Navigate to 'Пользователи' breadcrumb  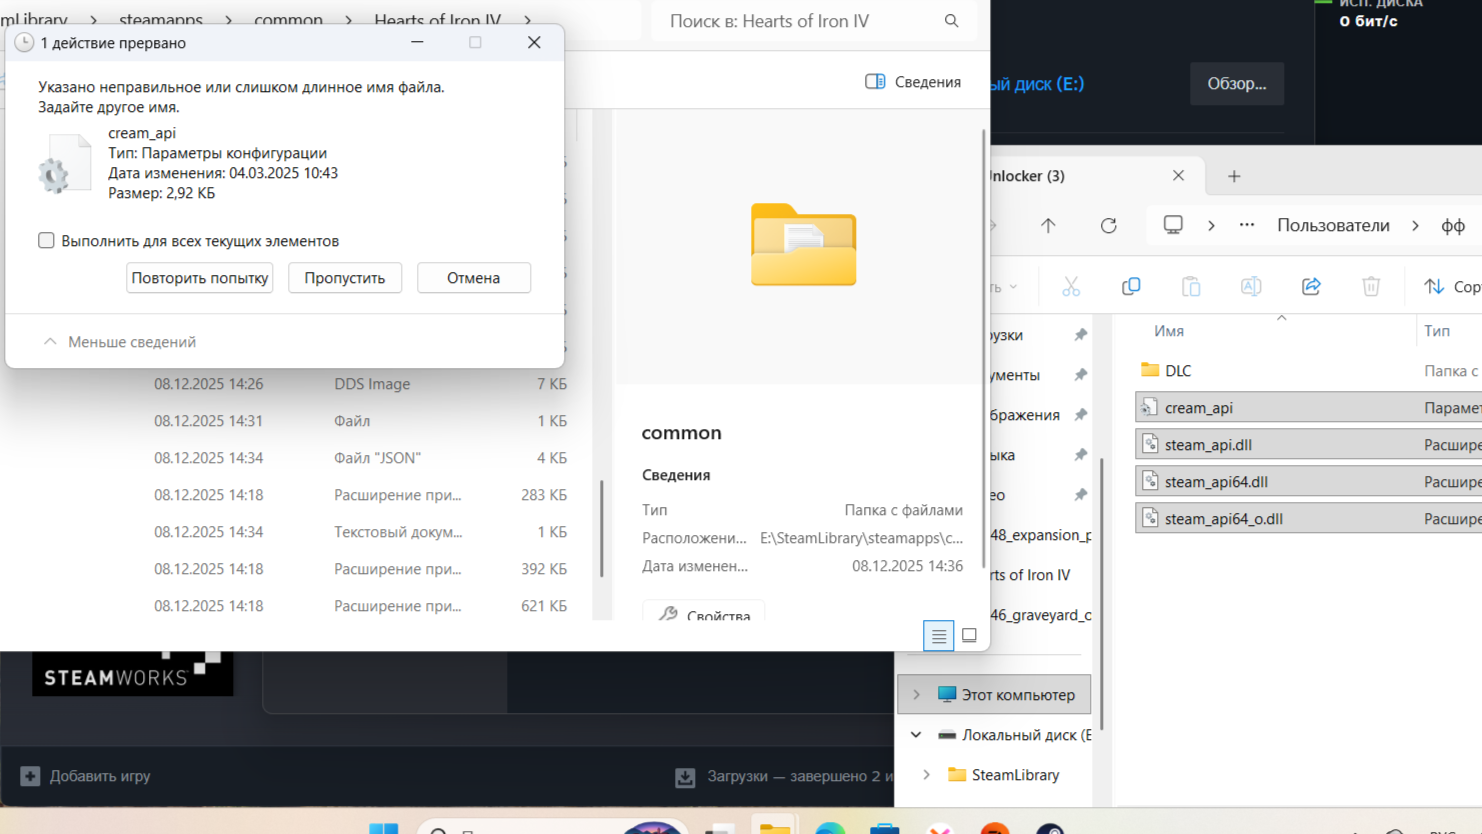click(x=1333, y=226)
